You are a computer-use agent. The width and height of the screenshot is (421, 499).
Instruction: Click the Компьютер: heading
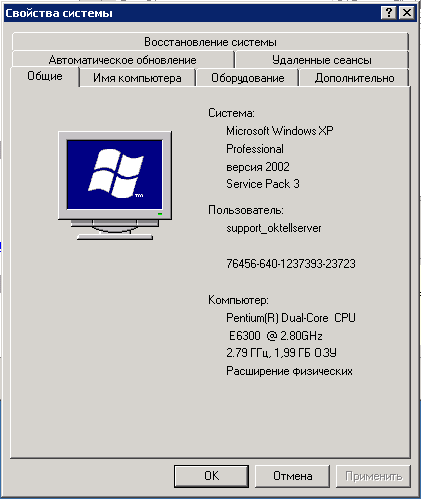(x=238, y=300)
